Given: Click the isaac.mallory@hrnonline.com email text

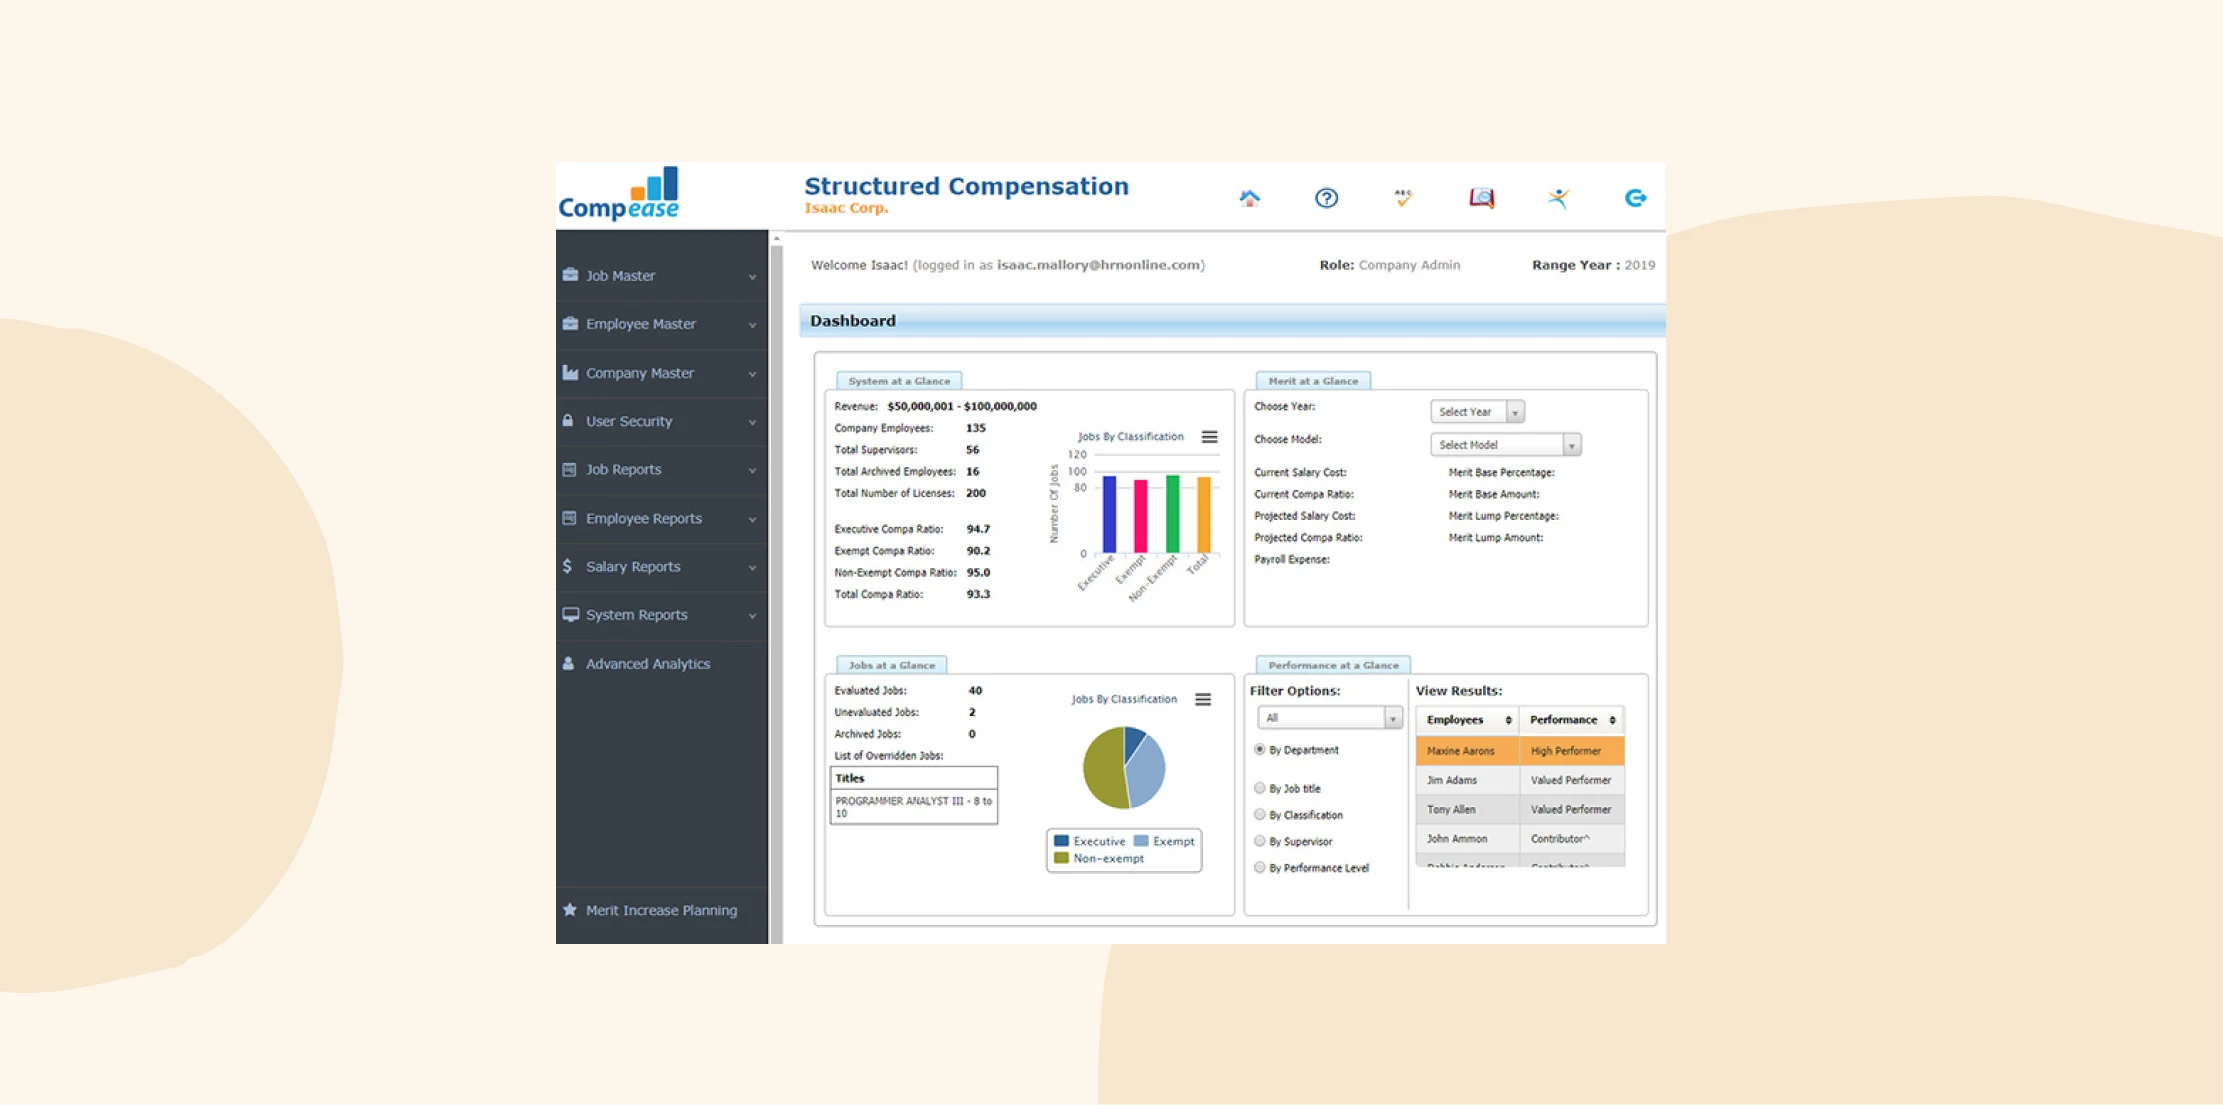Looking at the screenshot, I should tap(1098, 265).
